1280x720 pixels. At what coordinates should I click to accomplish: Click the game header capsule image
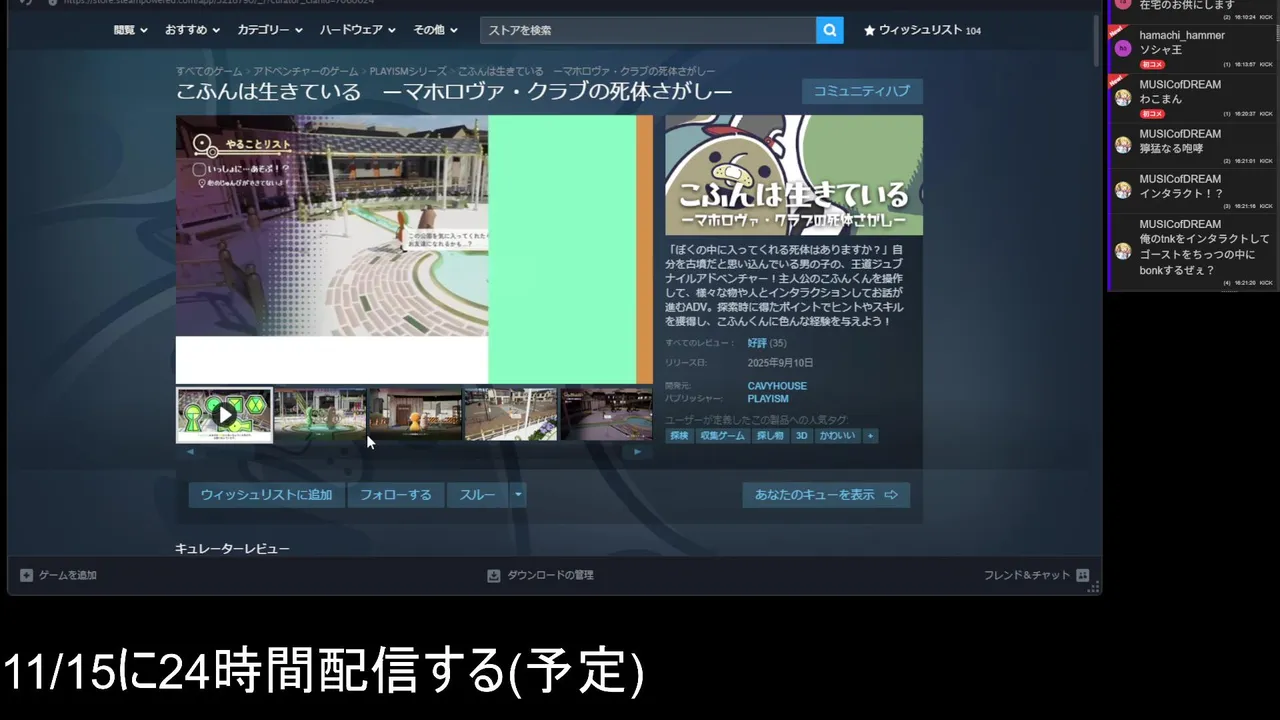coord(794,175)
